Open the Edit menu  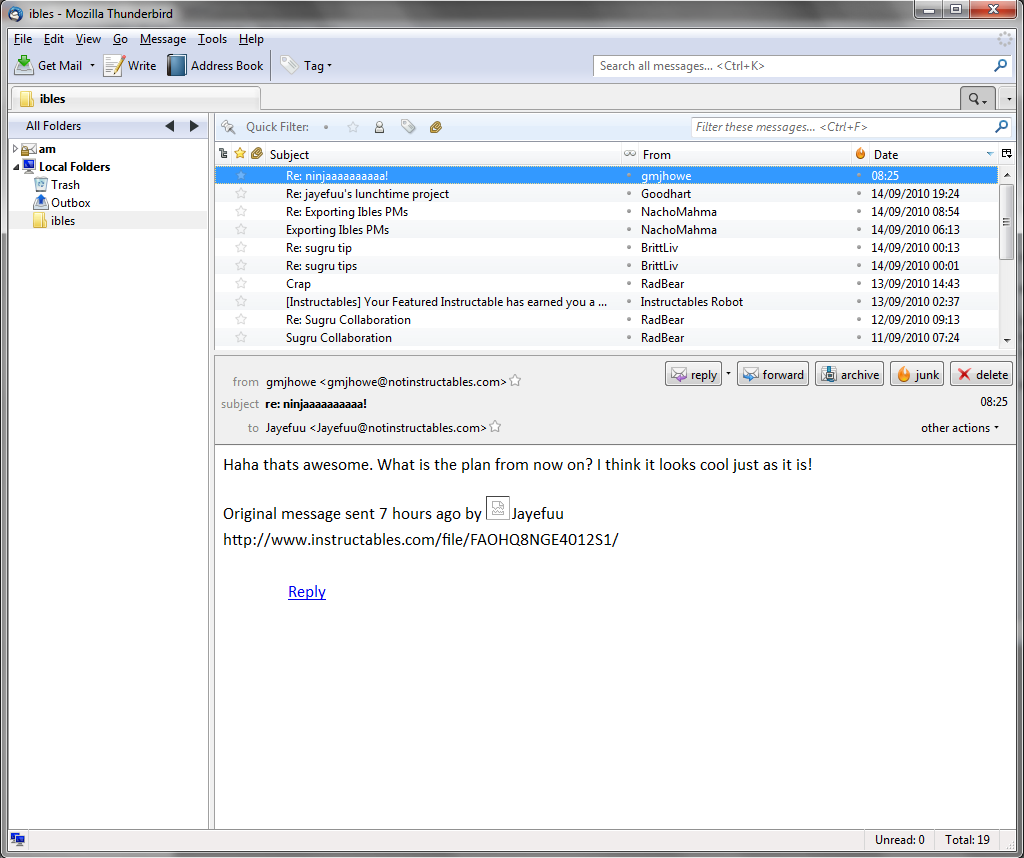[54, 39]
